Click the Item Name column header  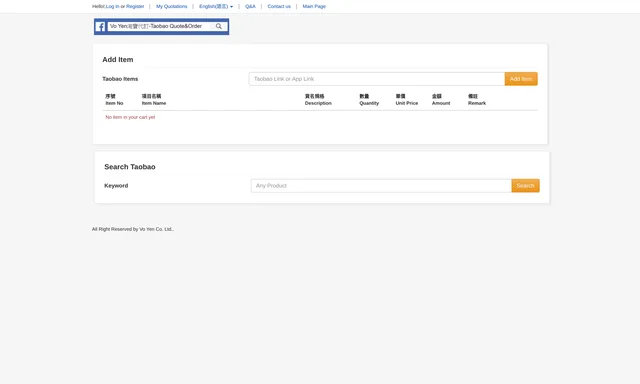point(154,100)
